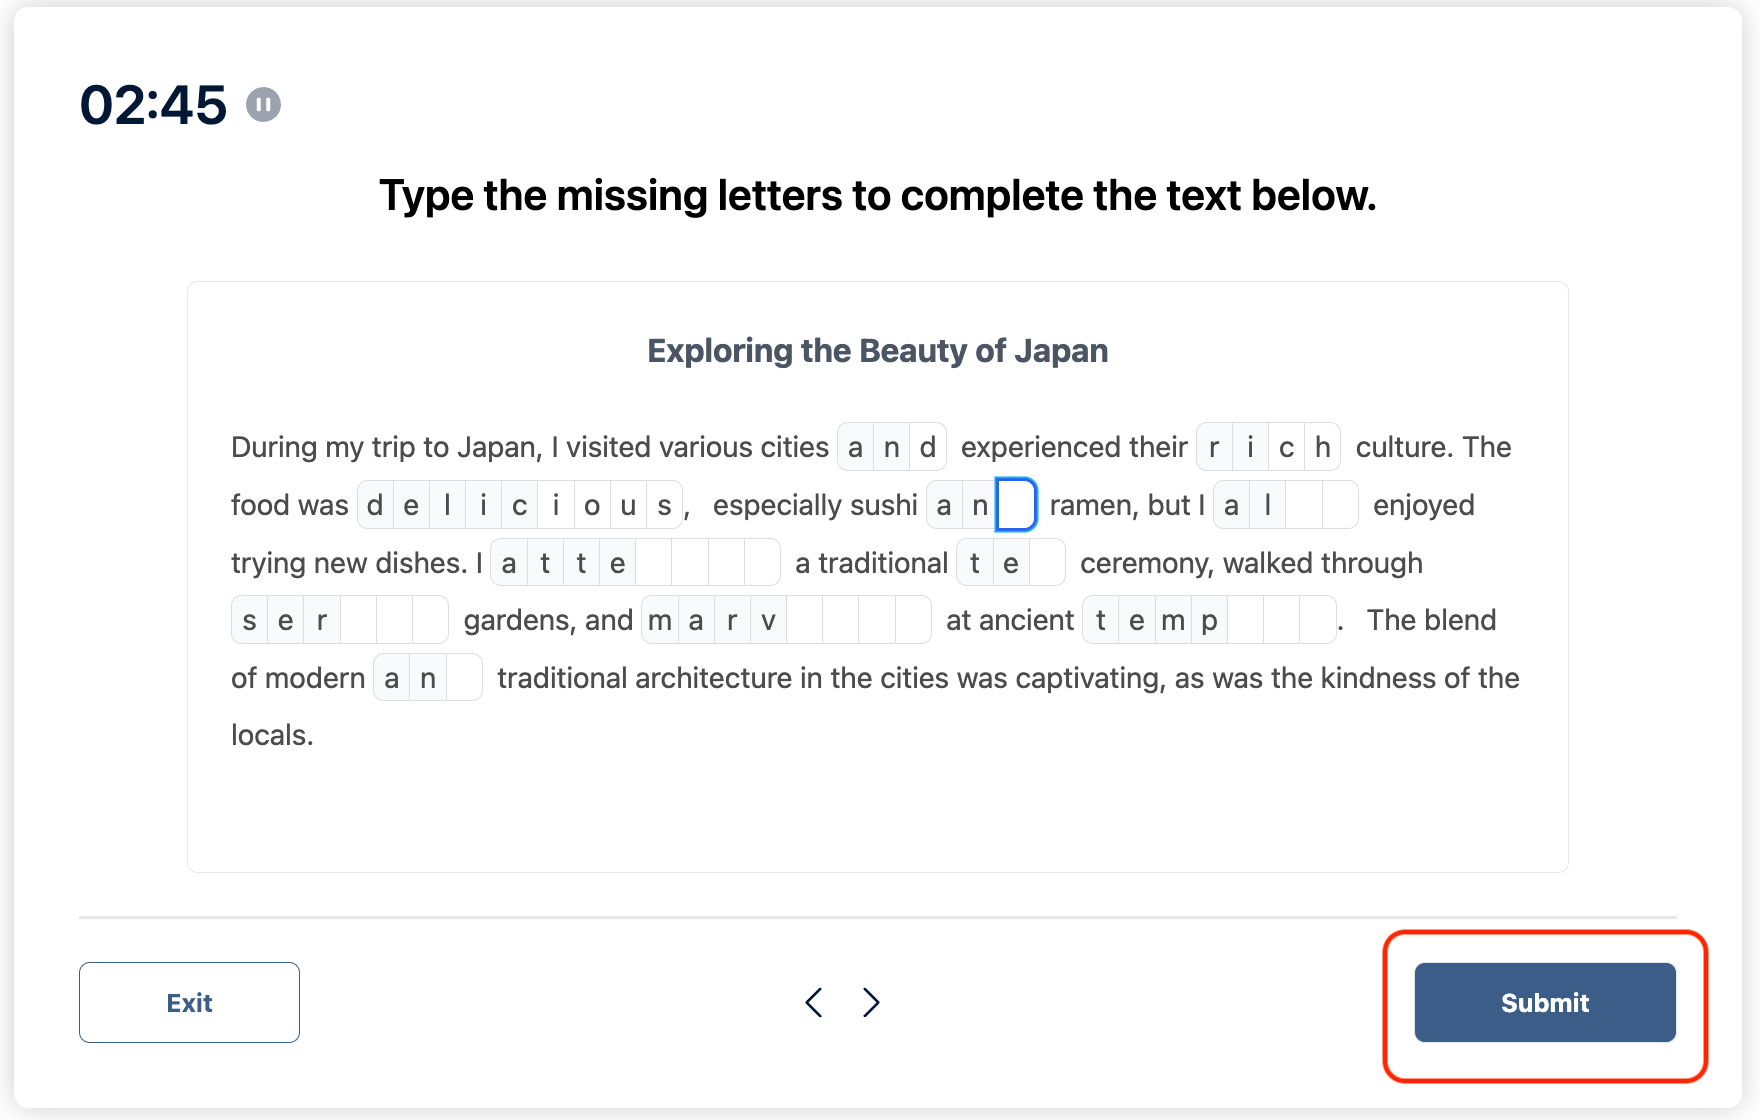The height and width of the screenshot is (1120, 1760).
Task: Click the last empty box of 'atte' word
Action: click(x=762, y=563)
